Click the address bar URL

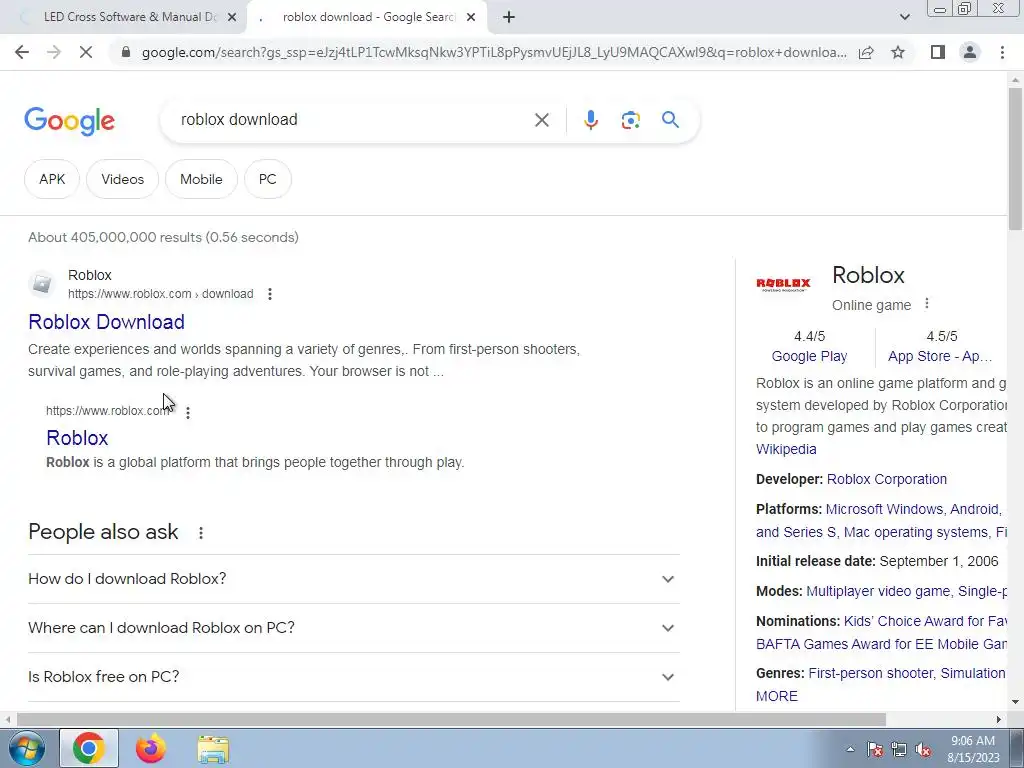click(x=494, y=52)
